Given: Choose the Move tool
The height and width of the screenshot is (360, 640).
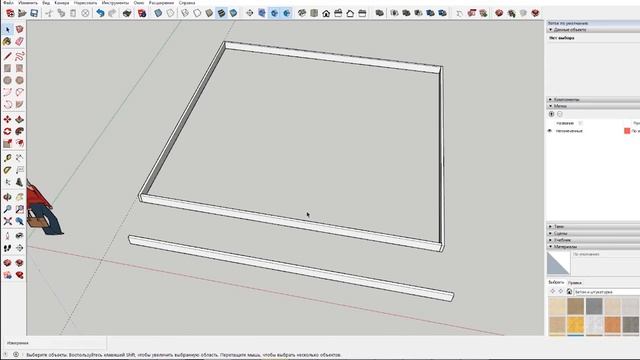Looking at the screenshot, I should click(x=7, y=120).
